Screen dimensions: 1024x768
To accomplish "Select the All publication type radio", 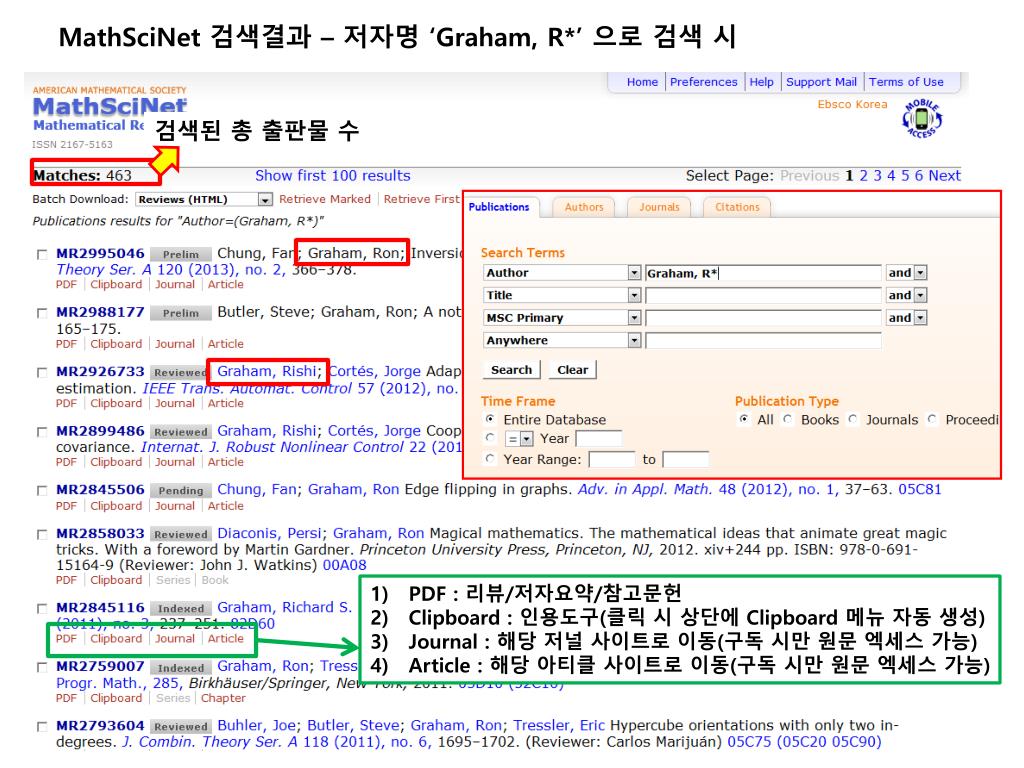I will tap(744, 419).
